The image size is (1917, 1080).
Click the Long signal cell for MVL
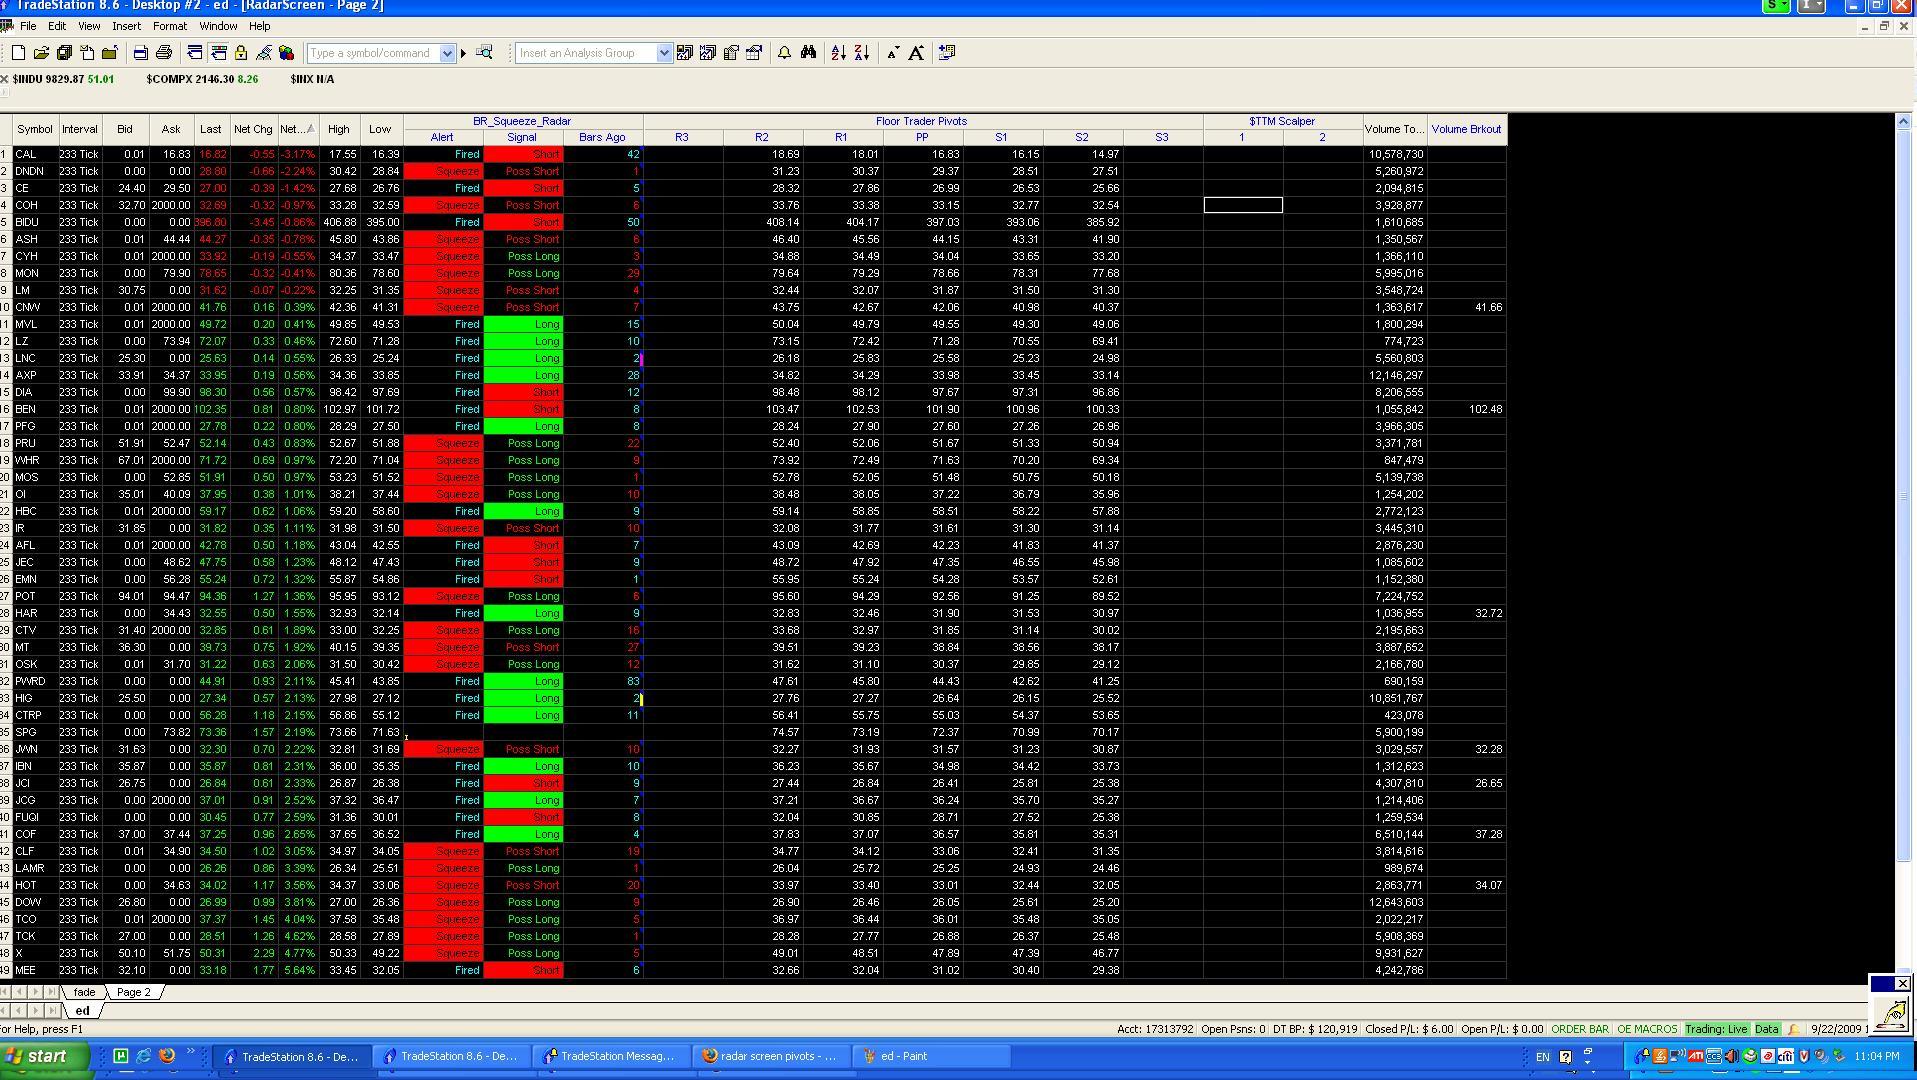522,324
